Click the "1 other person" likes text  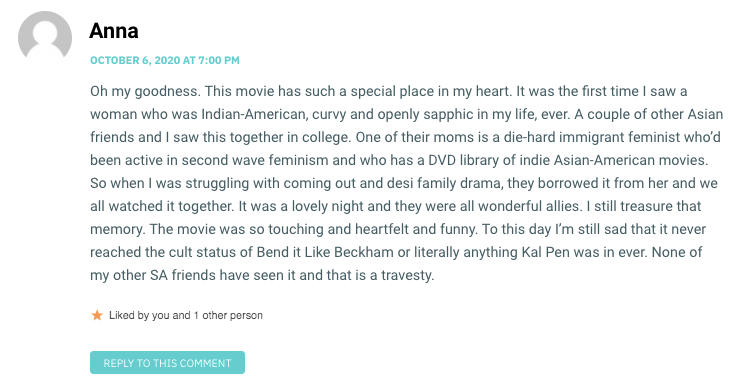[x=228, y=315]
